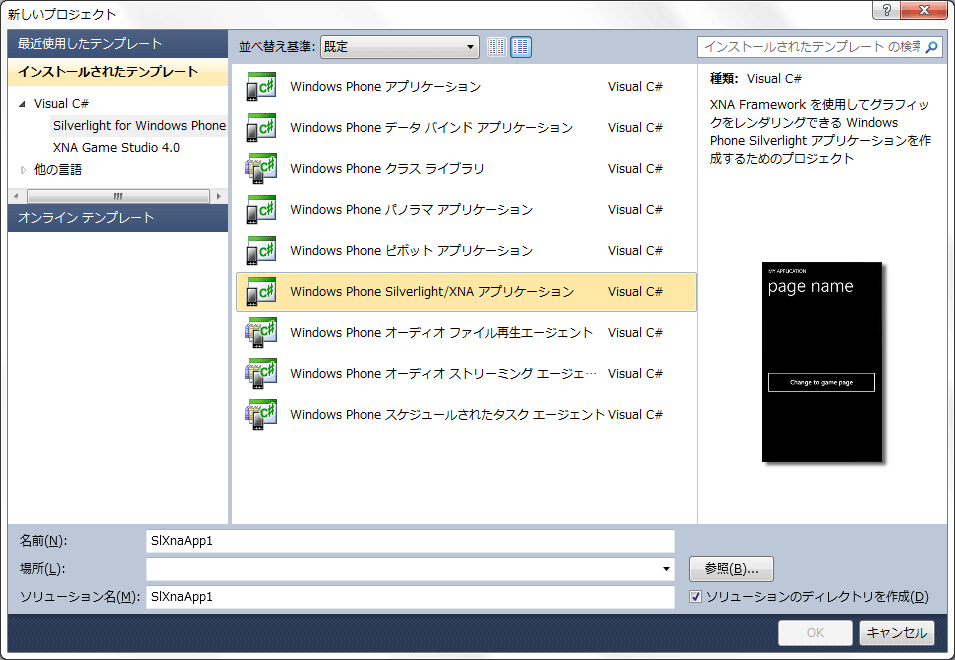This screenshot has height=660, width=955.
Task: Click the 参照(B)... browse button
Action: click(731, 569)
